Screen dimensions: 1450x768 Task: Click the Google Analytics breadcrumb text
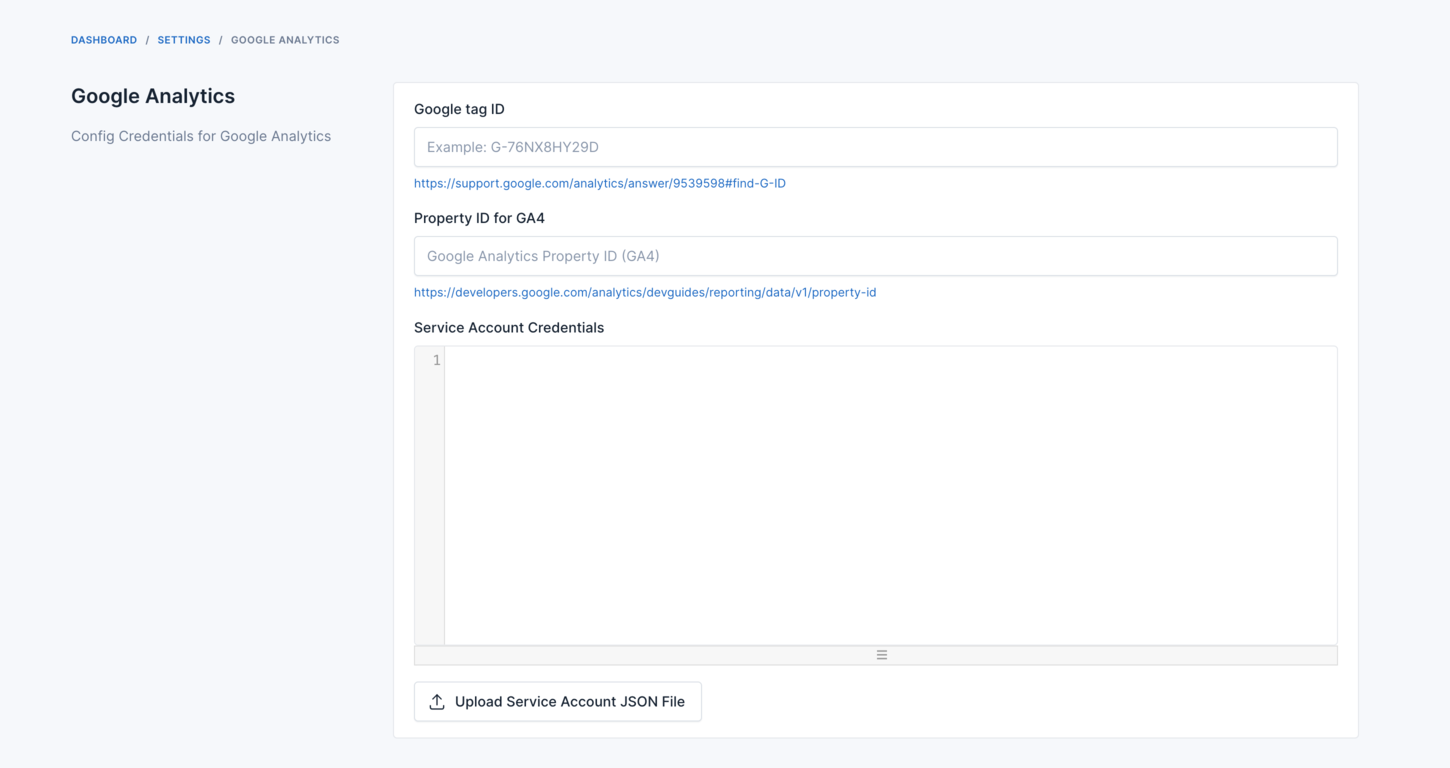[285, 40]
